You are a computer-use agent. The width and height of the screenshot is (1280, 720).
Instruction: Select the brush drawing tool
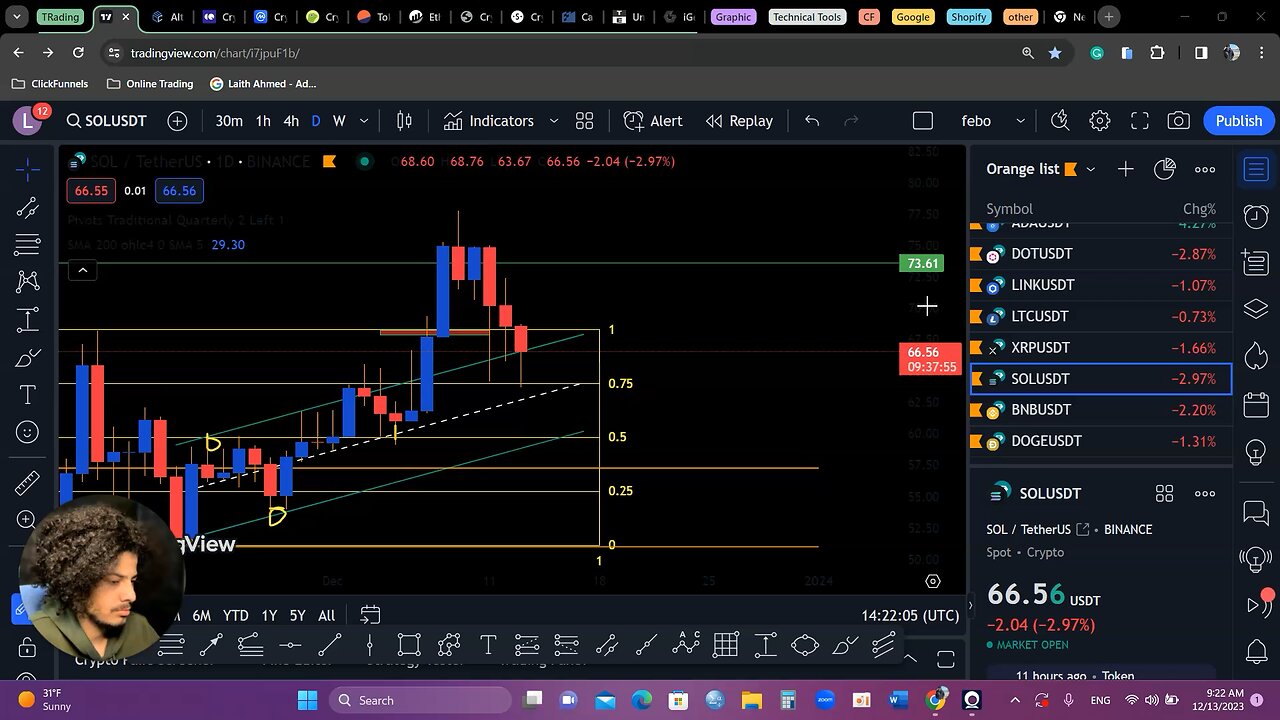[x=27, y=358]
